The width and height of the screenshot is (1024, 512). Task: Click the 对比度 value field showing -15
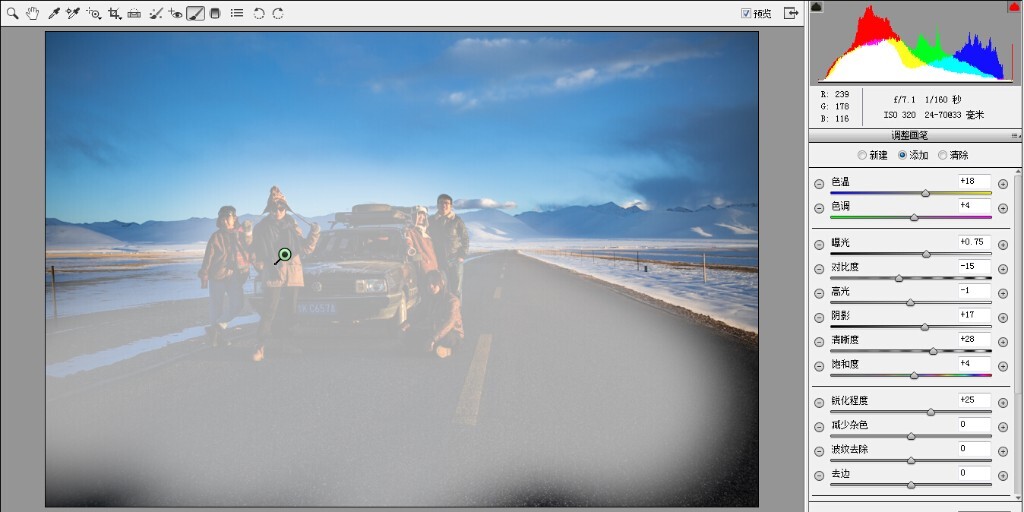[974, 266]
